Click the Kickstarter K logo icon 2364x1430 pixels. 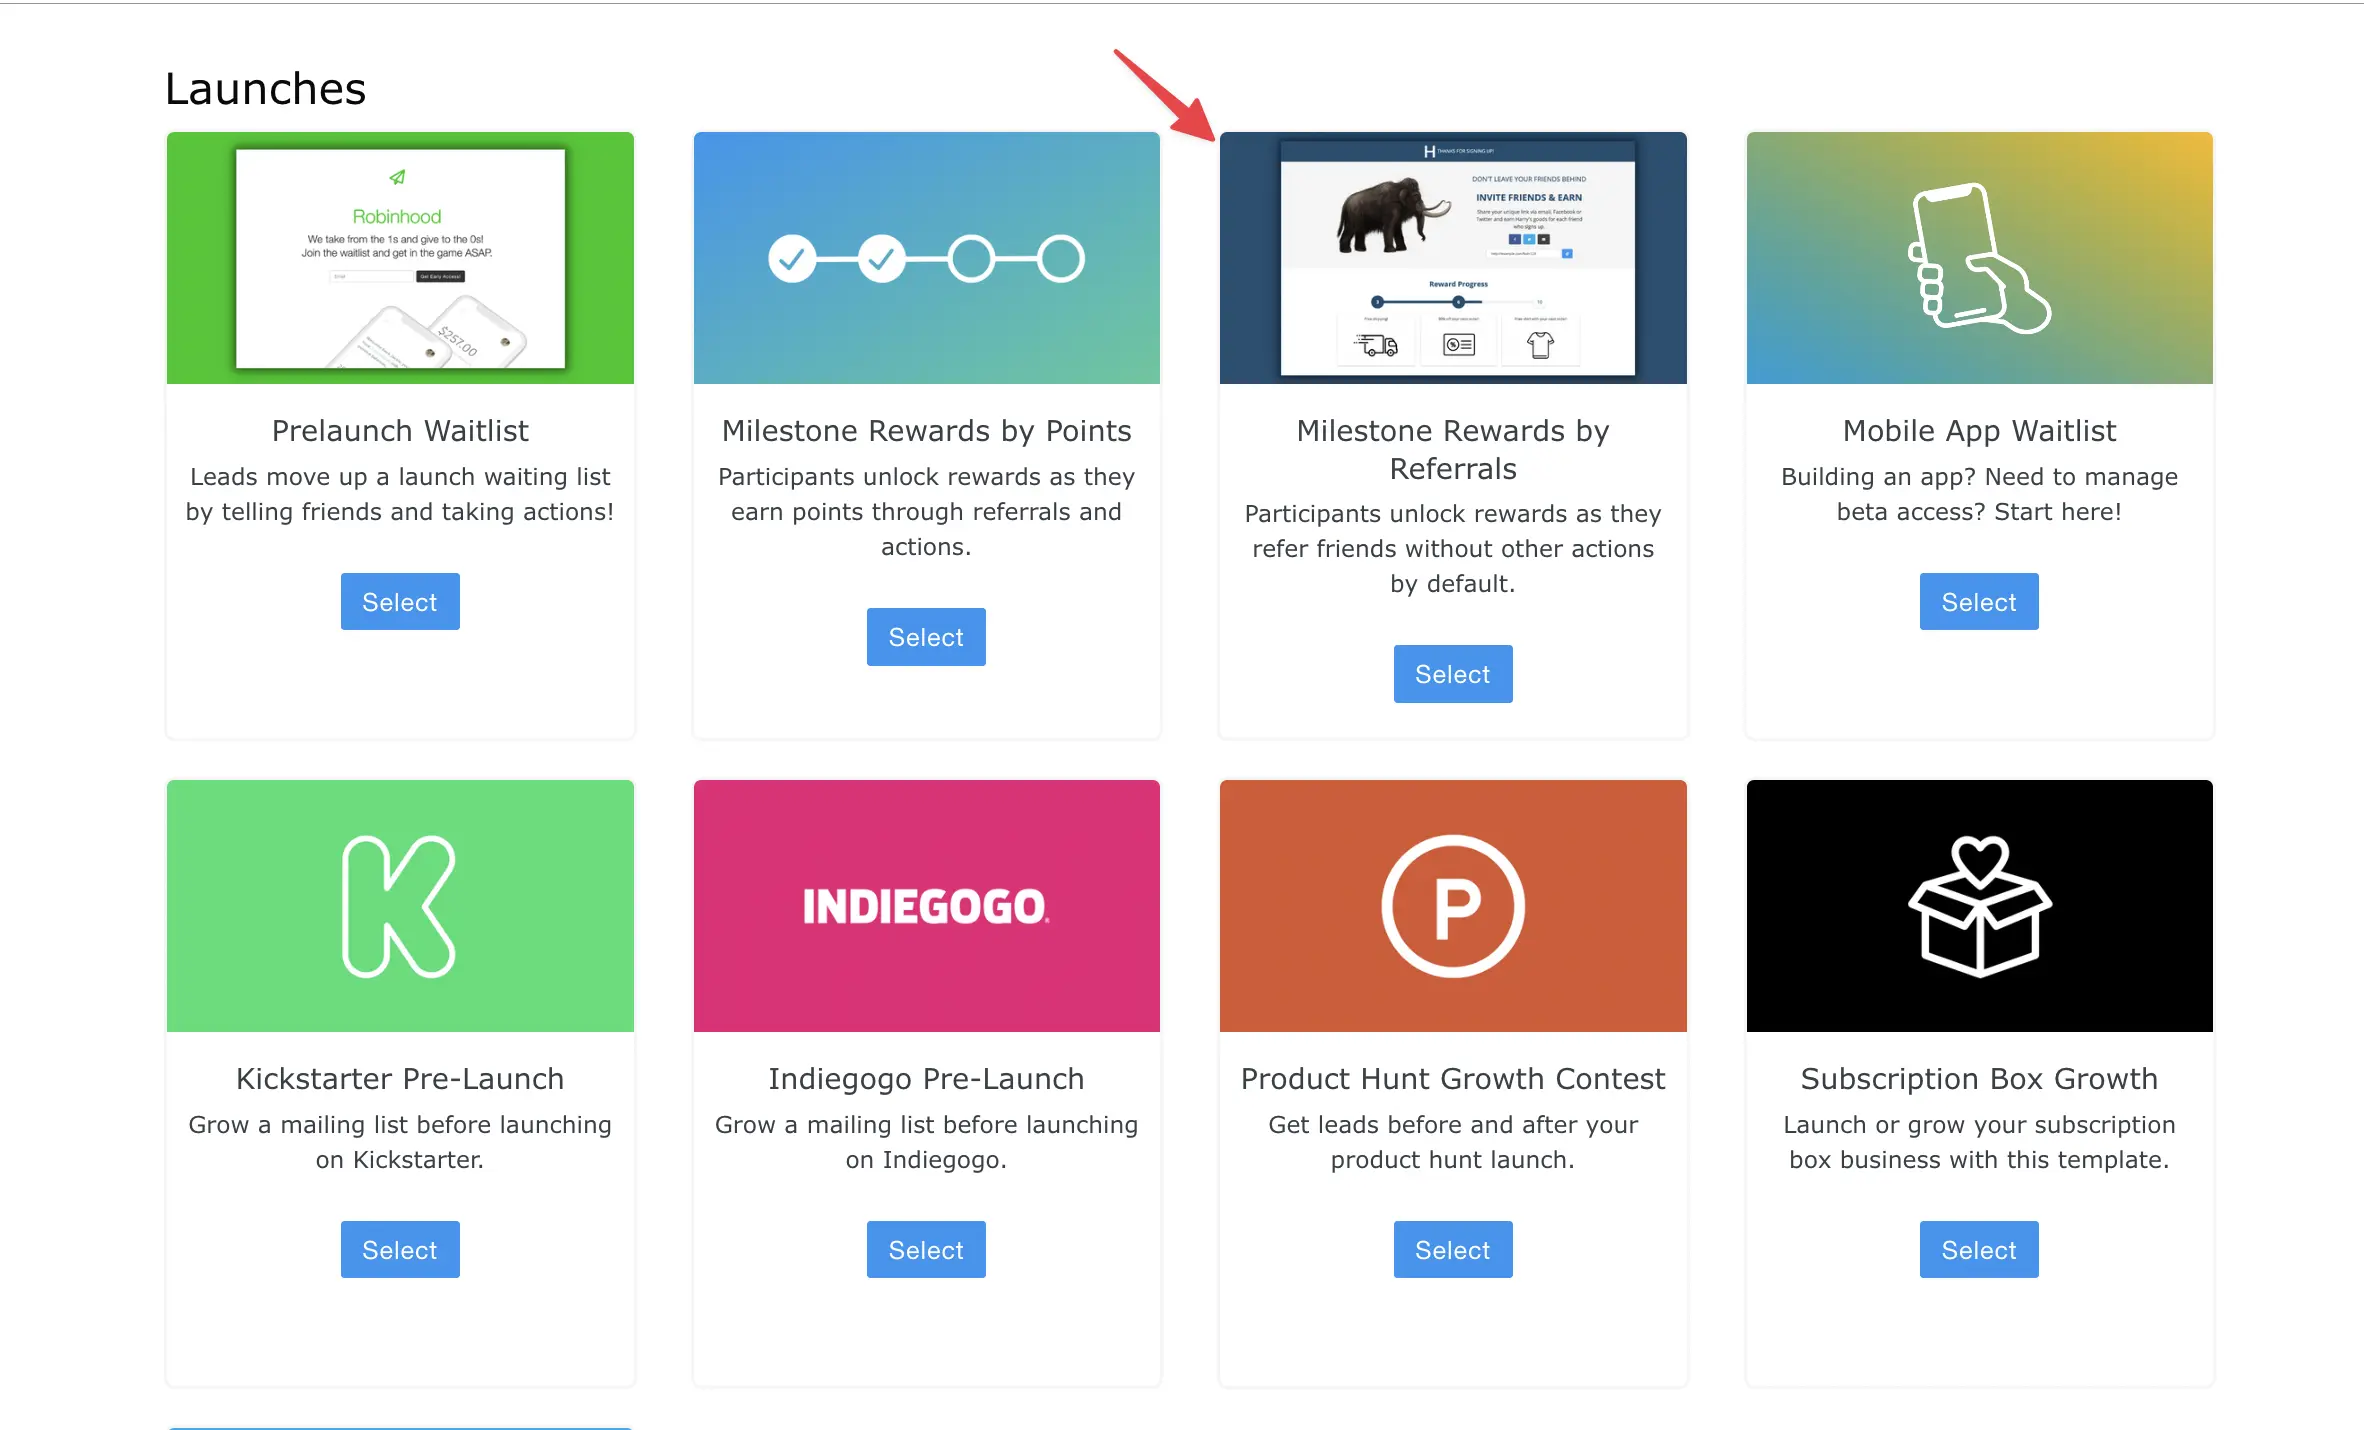[399, 906]
